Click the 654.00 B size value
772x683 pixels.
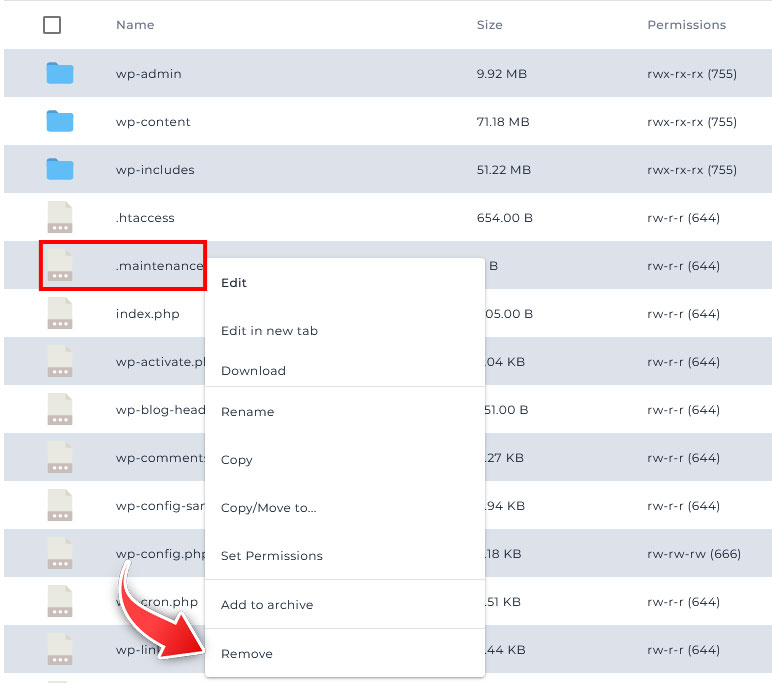point(505,218)
